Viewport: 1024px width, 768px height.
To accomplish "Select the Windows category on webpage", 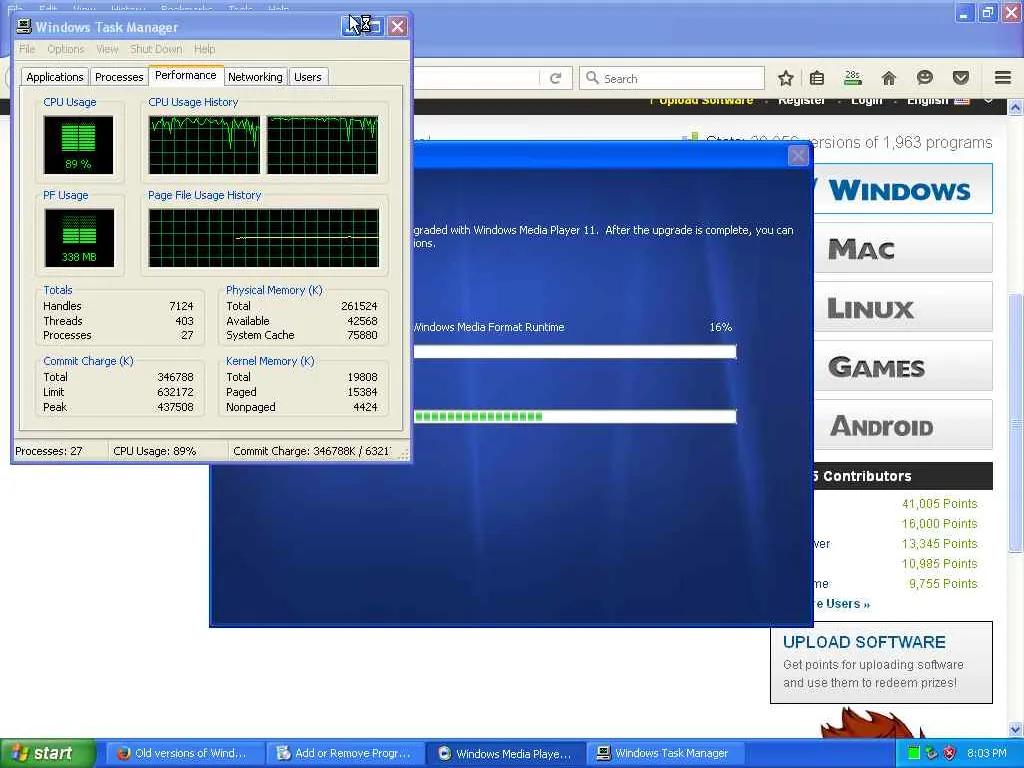I will 903,189.
